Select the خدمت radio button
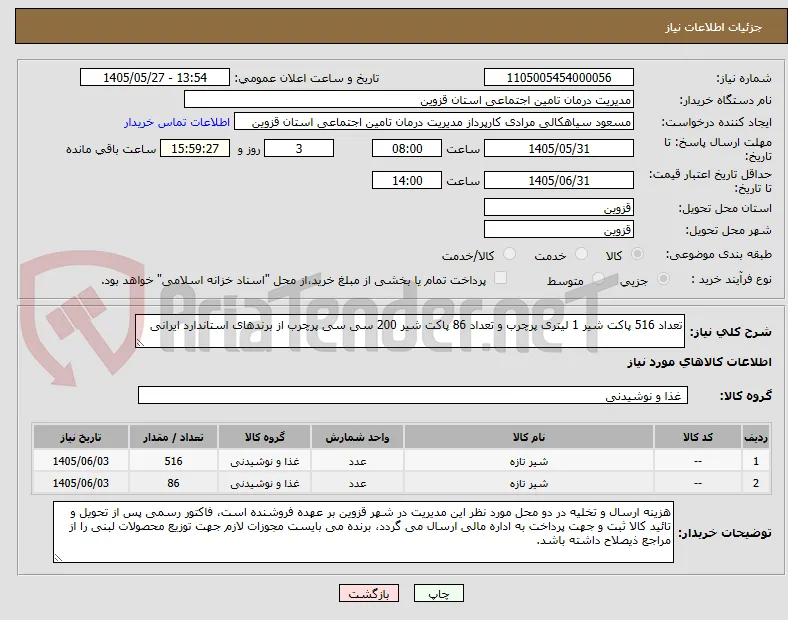Viewport: 788px width, 620px height. click(x=581, y=254)
